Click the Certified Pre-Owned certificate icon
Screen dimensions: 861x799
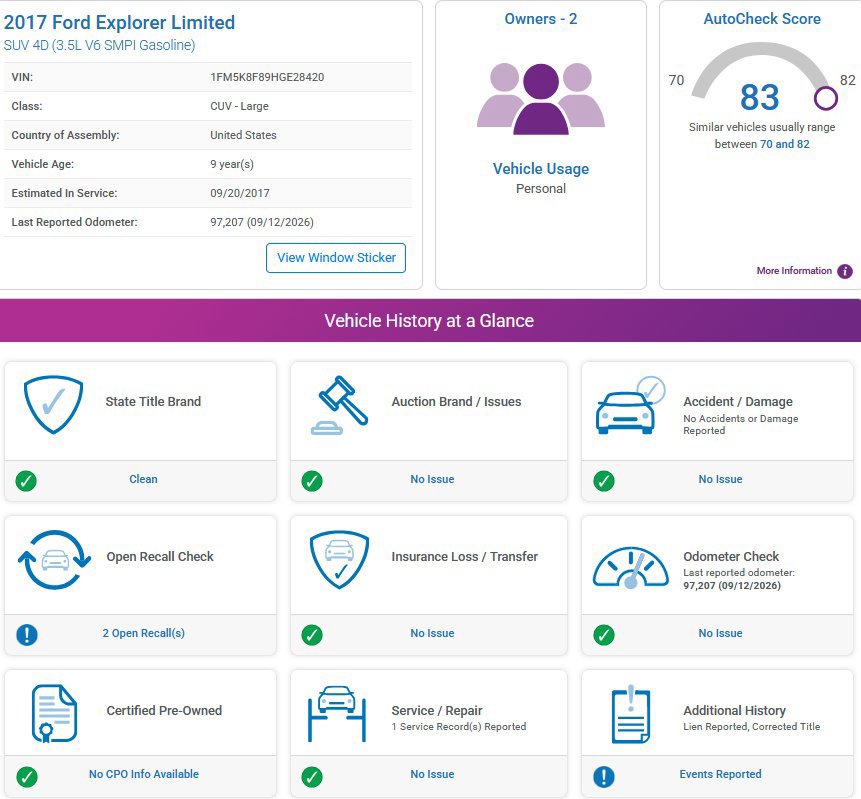click(54, 713)
